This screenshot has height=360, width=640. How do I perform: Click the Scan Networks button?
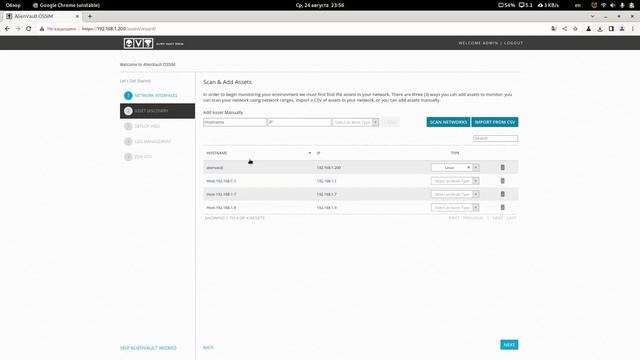tap(448, 122)
